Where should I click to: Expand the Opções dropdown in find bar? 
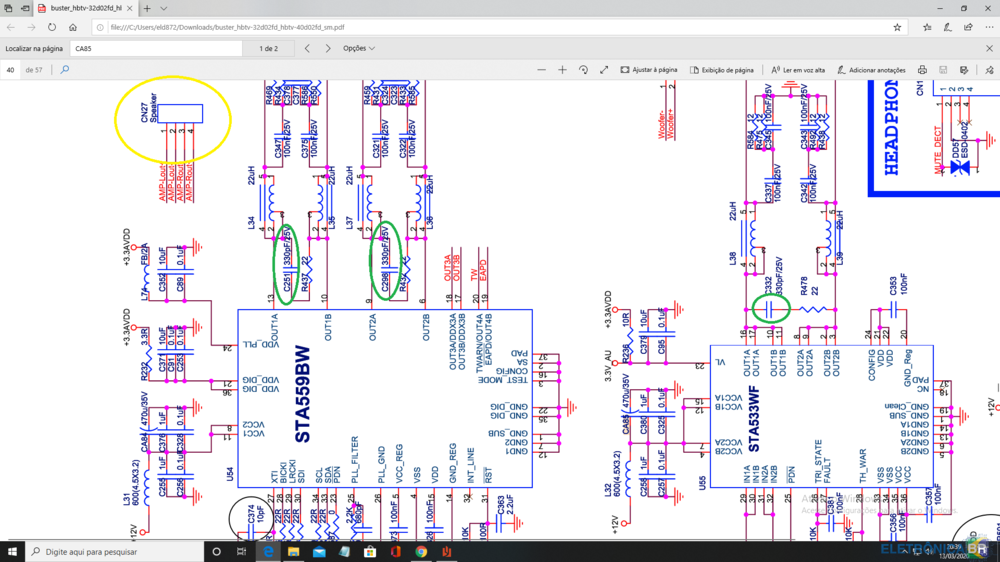coord(359,48)
